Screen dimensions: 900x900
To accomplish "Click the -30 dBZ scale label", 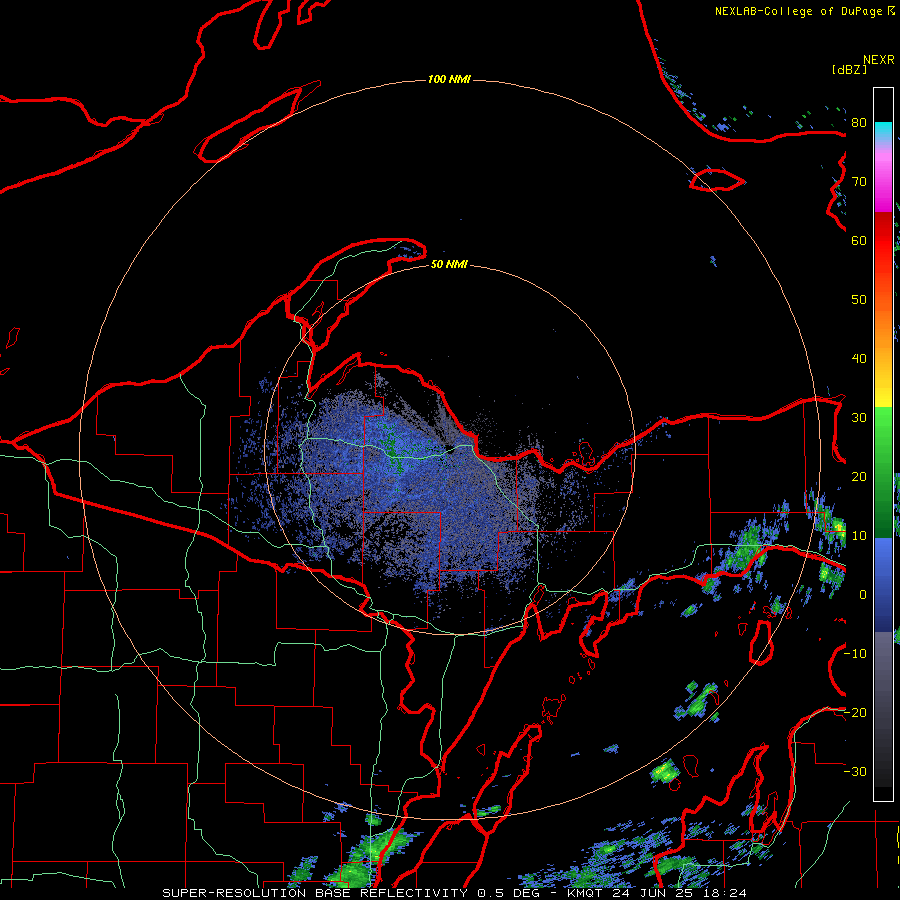I will click(855, 771).
